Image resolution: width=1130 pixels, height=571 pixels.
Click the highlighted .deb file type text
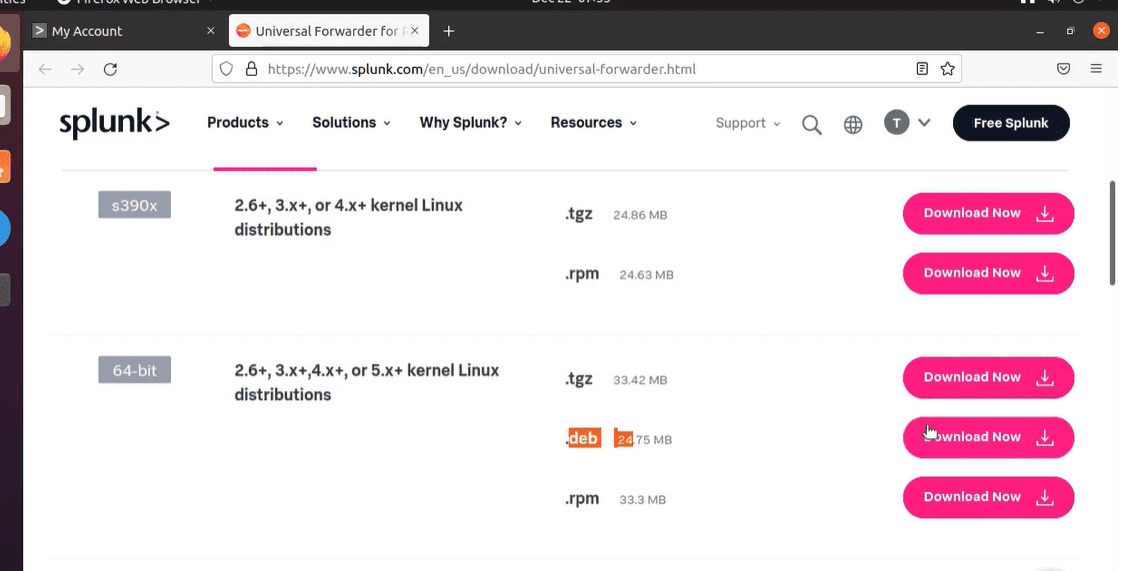coord(583,438)
